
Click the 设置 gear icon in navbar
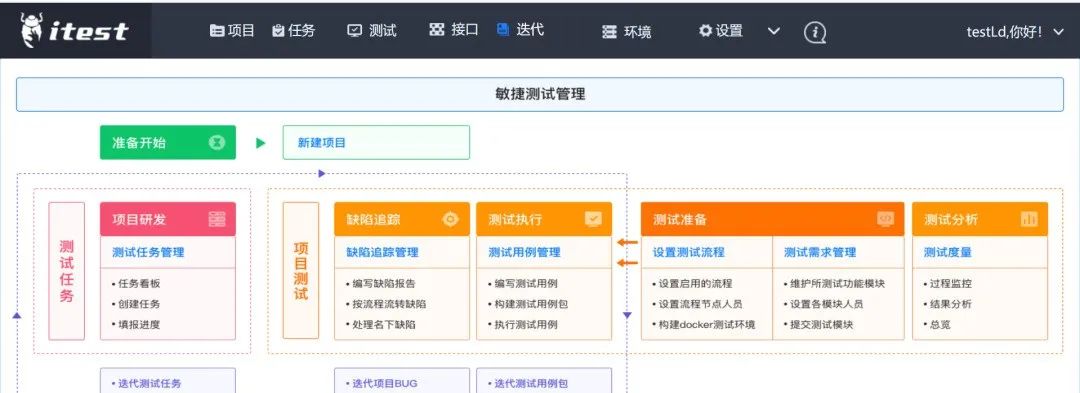pos(705,30)
